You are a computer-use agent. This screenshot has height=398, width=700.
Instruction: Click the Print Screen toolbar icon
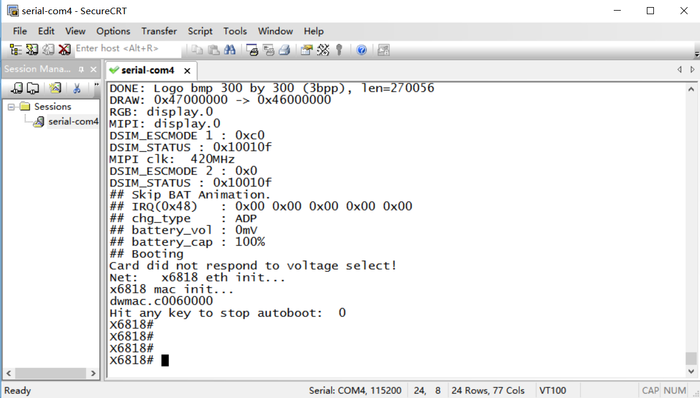pyautogui.click(x=252, y=50)
